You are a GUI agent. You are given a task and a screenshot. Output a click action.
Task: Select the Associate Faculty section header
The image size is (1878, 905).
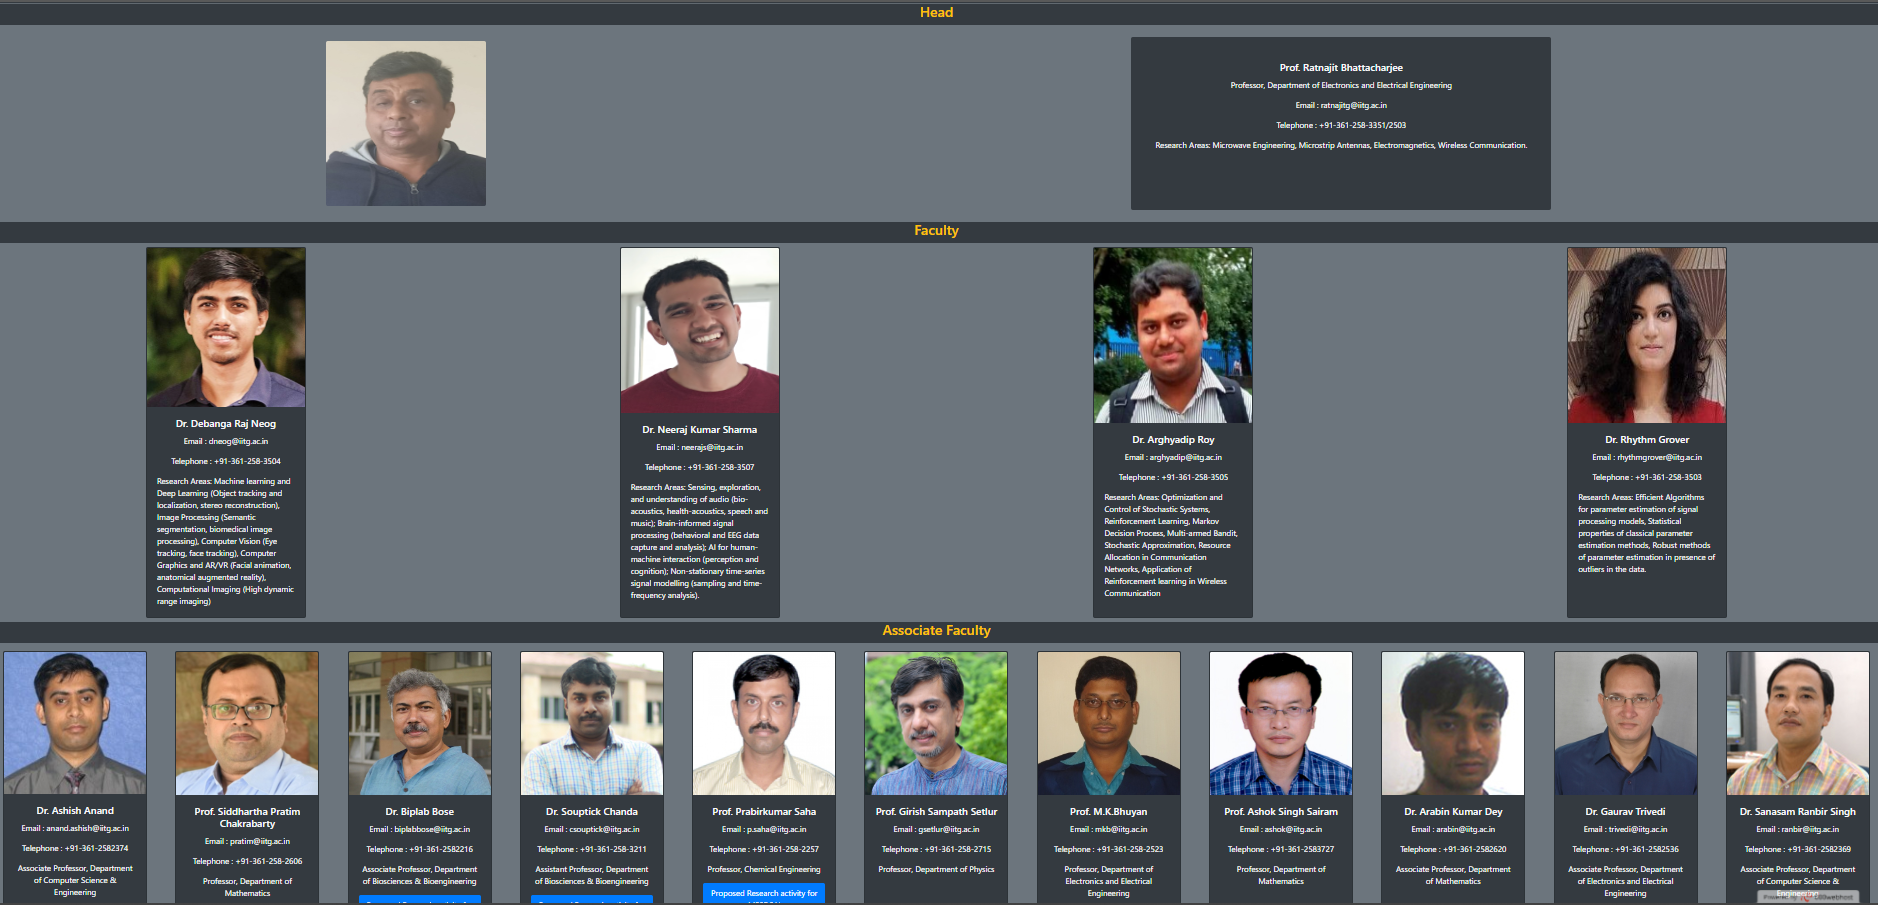[x=935, y=630]
